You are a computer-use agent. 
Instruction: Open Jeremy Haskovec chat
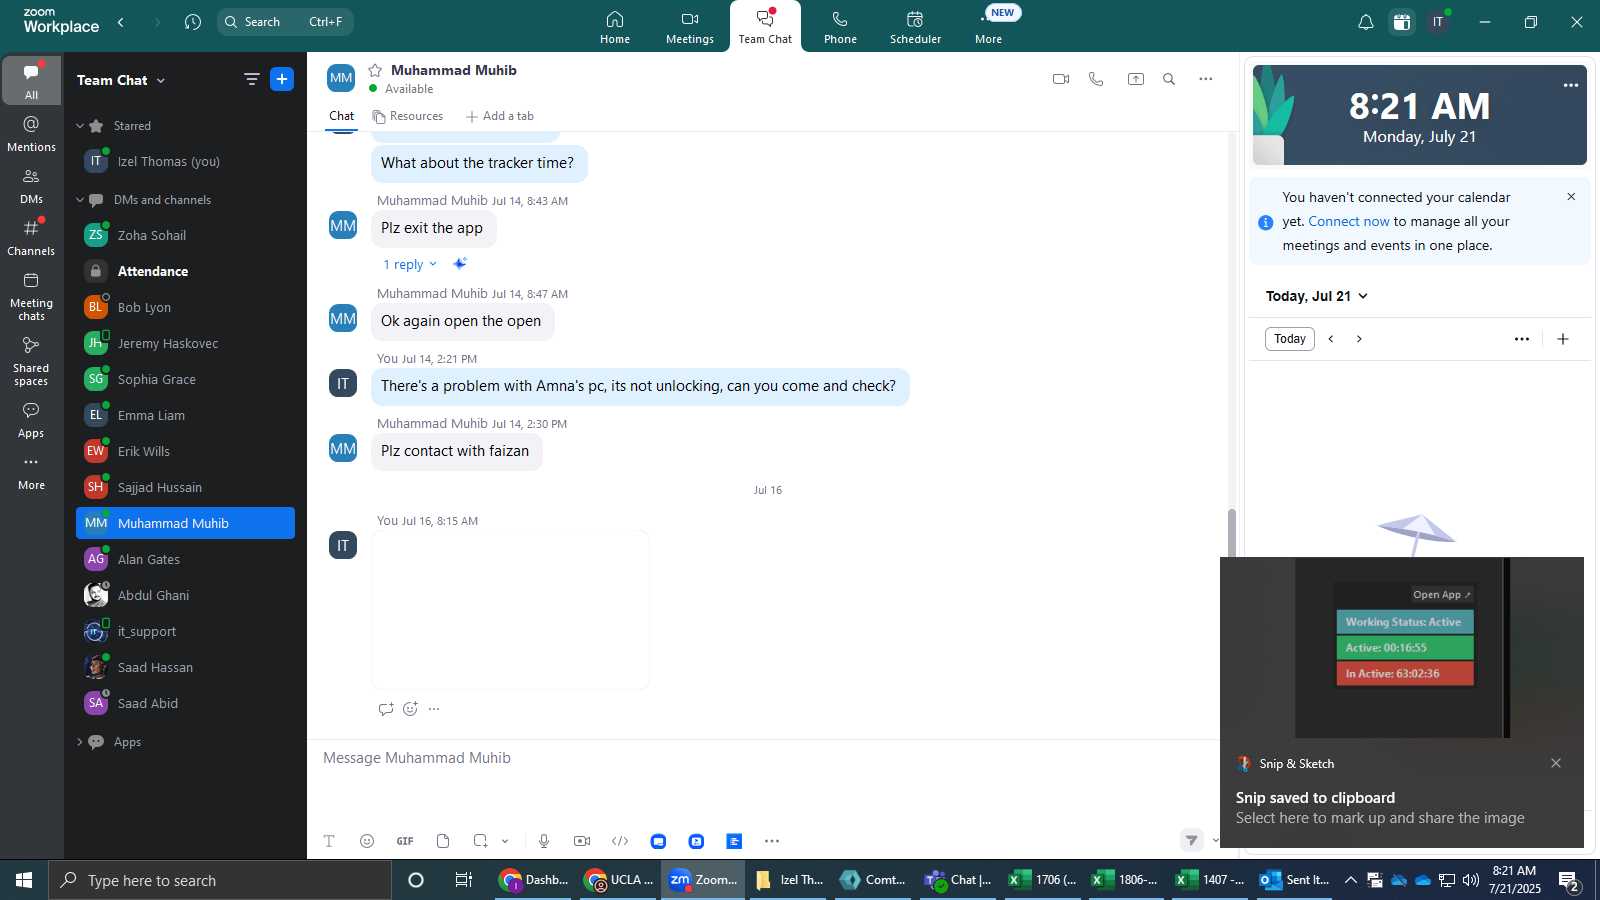click(x=185, y=344)
